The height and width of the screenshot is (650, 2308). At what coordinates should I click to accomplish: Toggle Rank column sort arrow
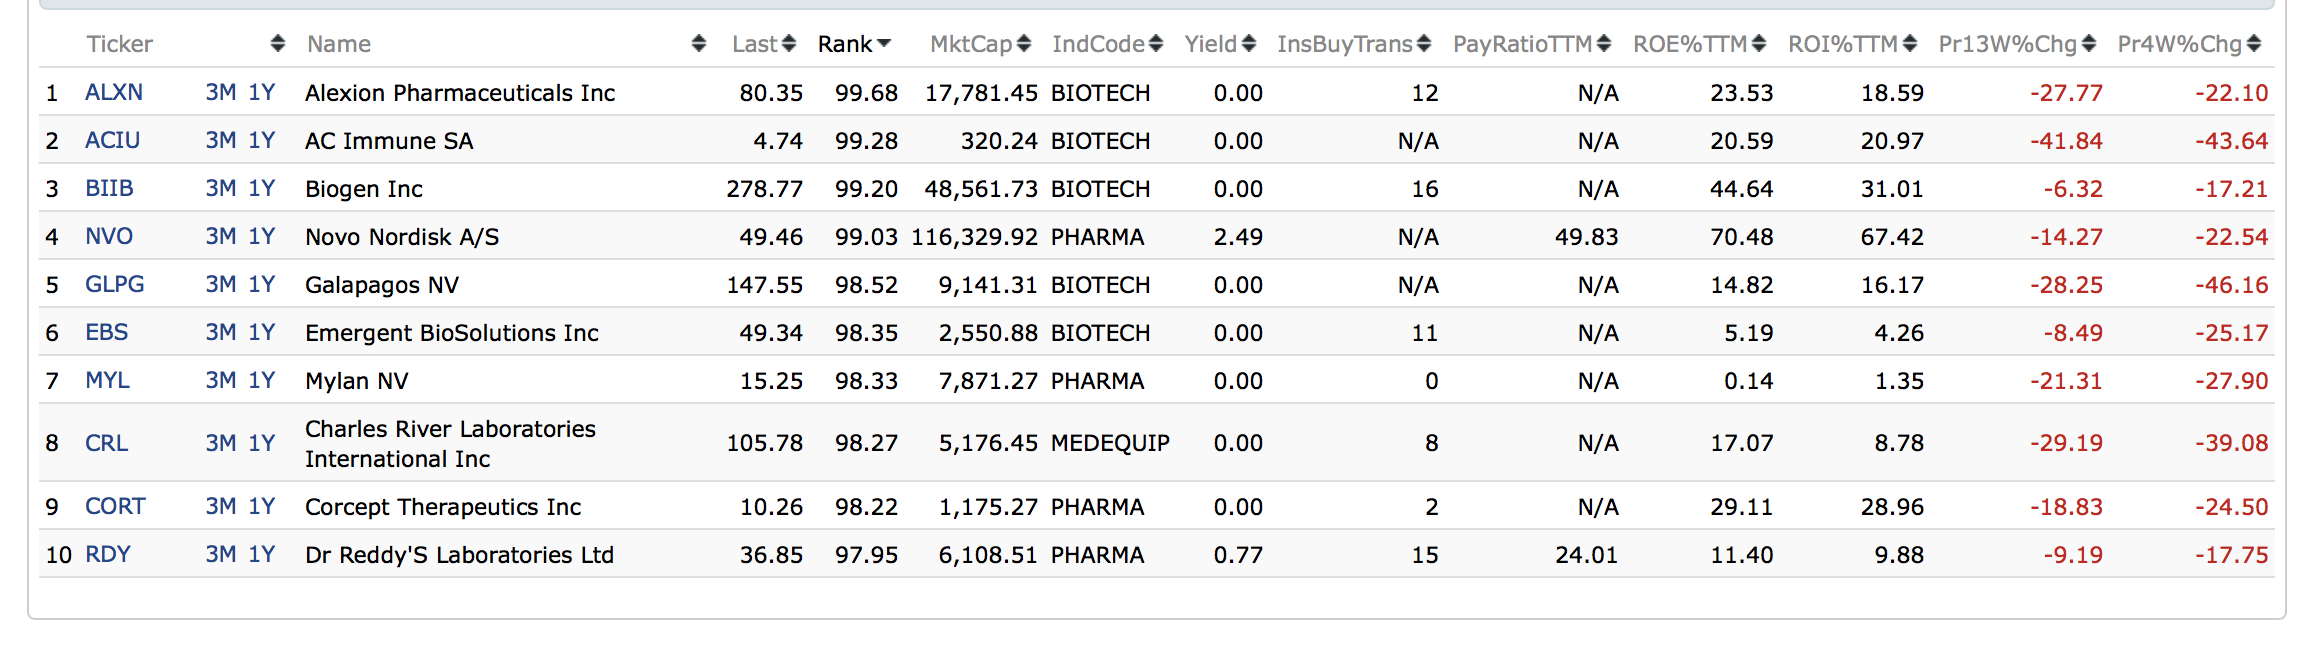[x=883, y=44]
